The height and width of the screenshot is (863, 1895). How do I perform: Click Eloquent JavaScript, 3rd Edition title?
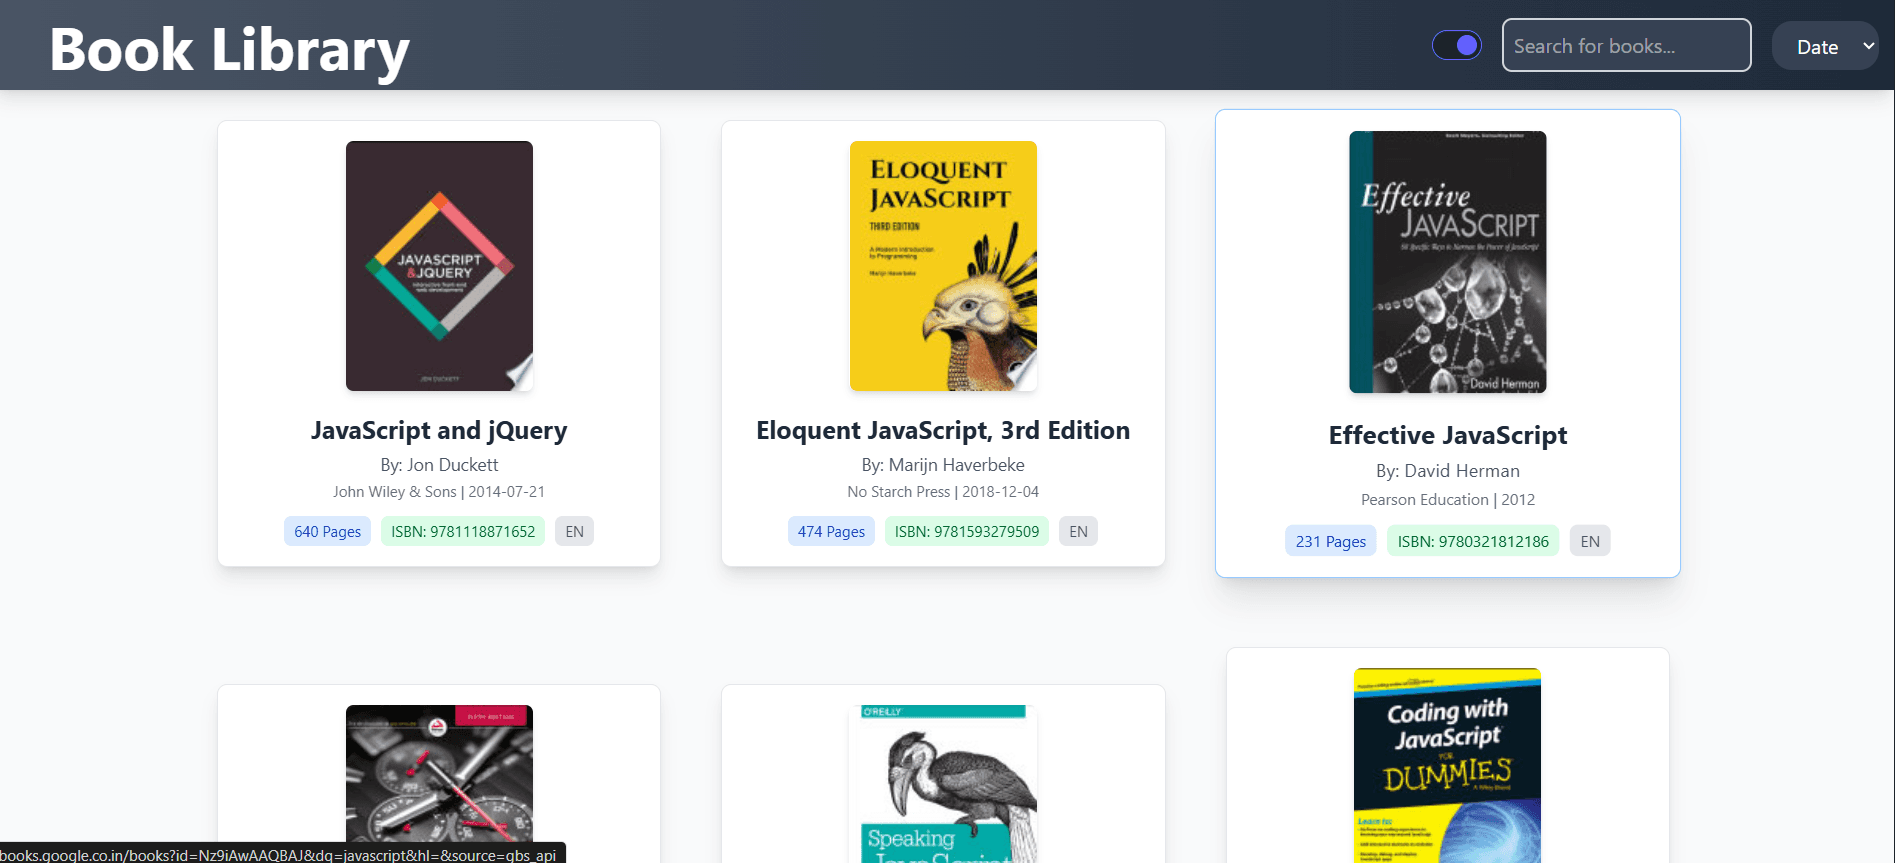(x=943, y=430)
